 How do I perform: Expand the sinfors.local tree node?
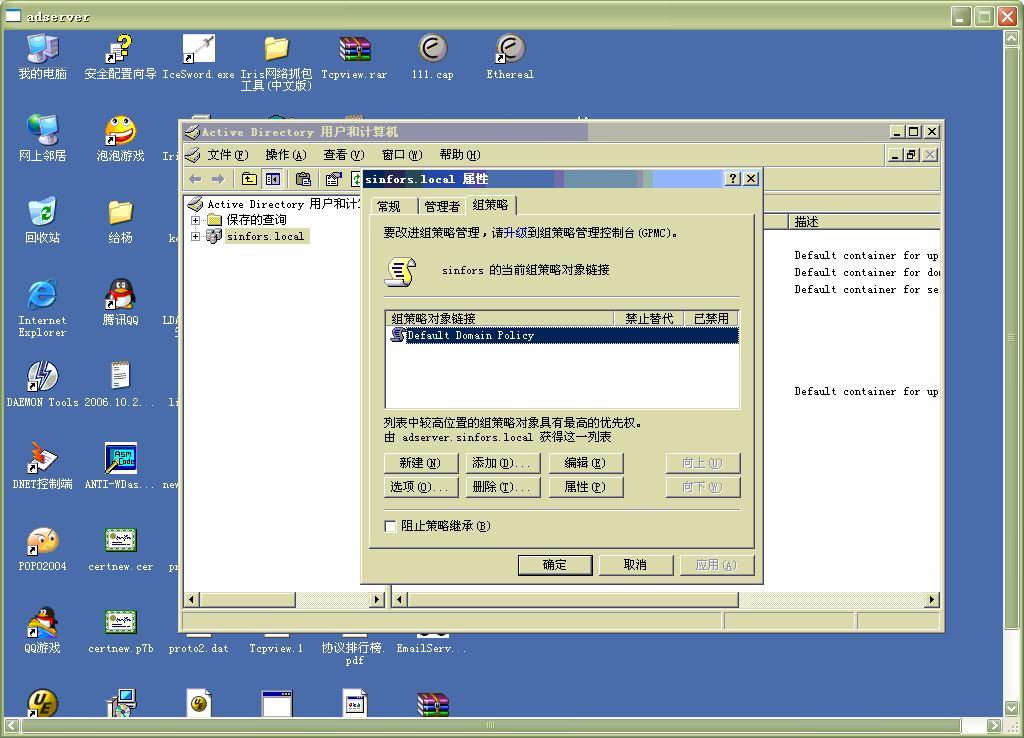(x=196, y=237)
